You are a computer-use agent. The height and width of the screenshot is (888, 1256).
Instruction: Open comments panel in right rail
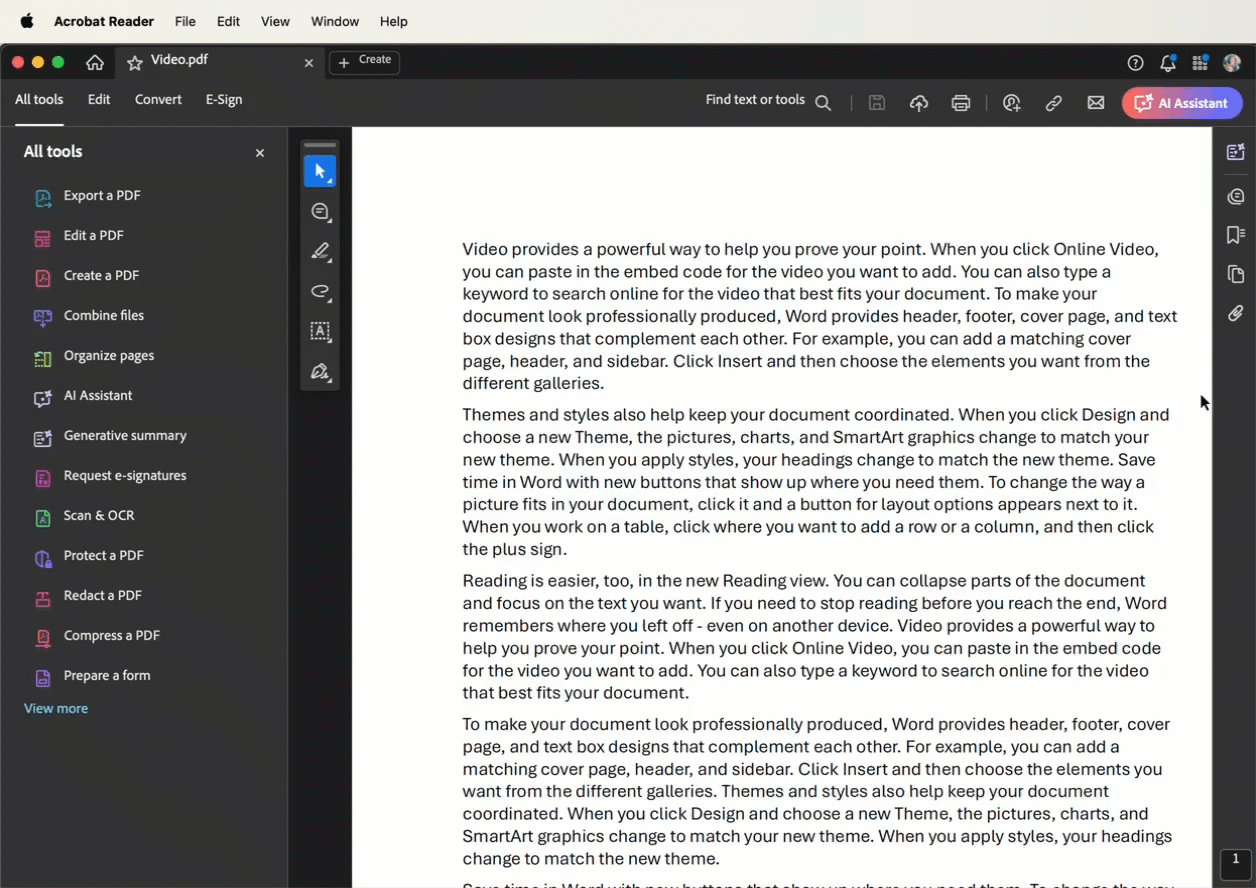click(x=1236, y=196)
